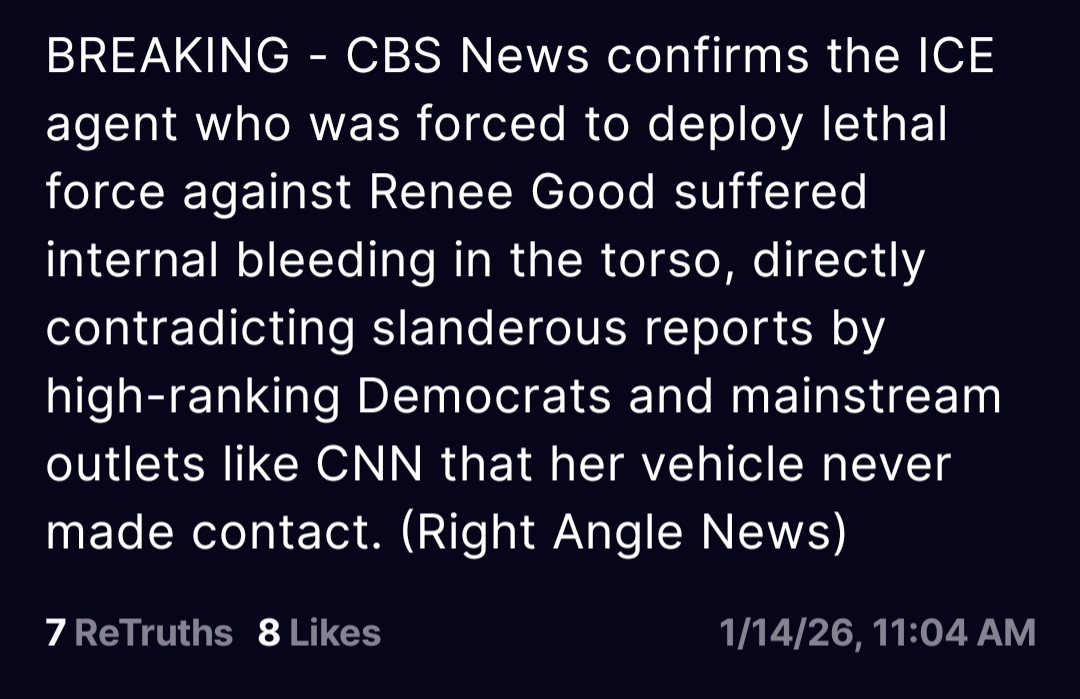
Task: Open the 7 ReTruths list
Action: tap(139, 633)
